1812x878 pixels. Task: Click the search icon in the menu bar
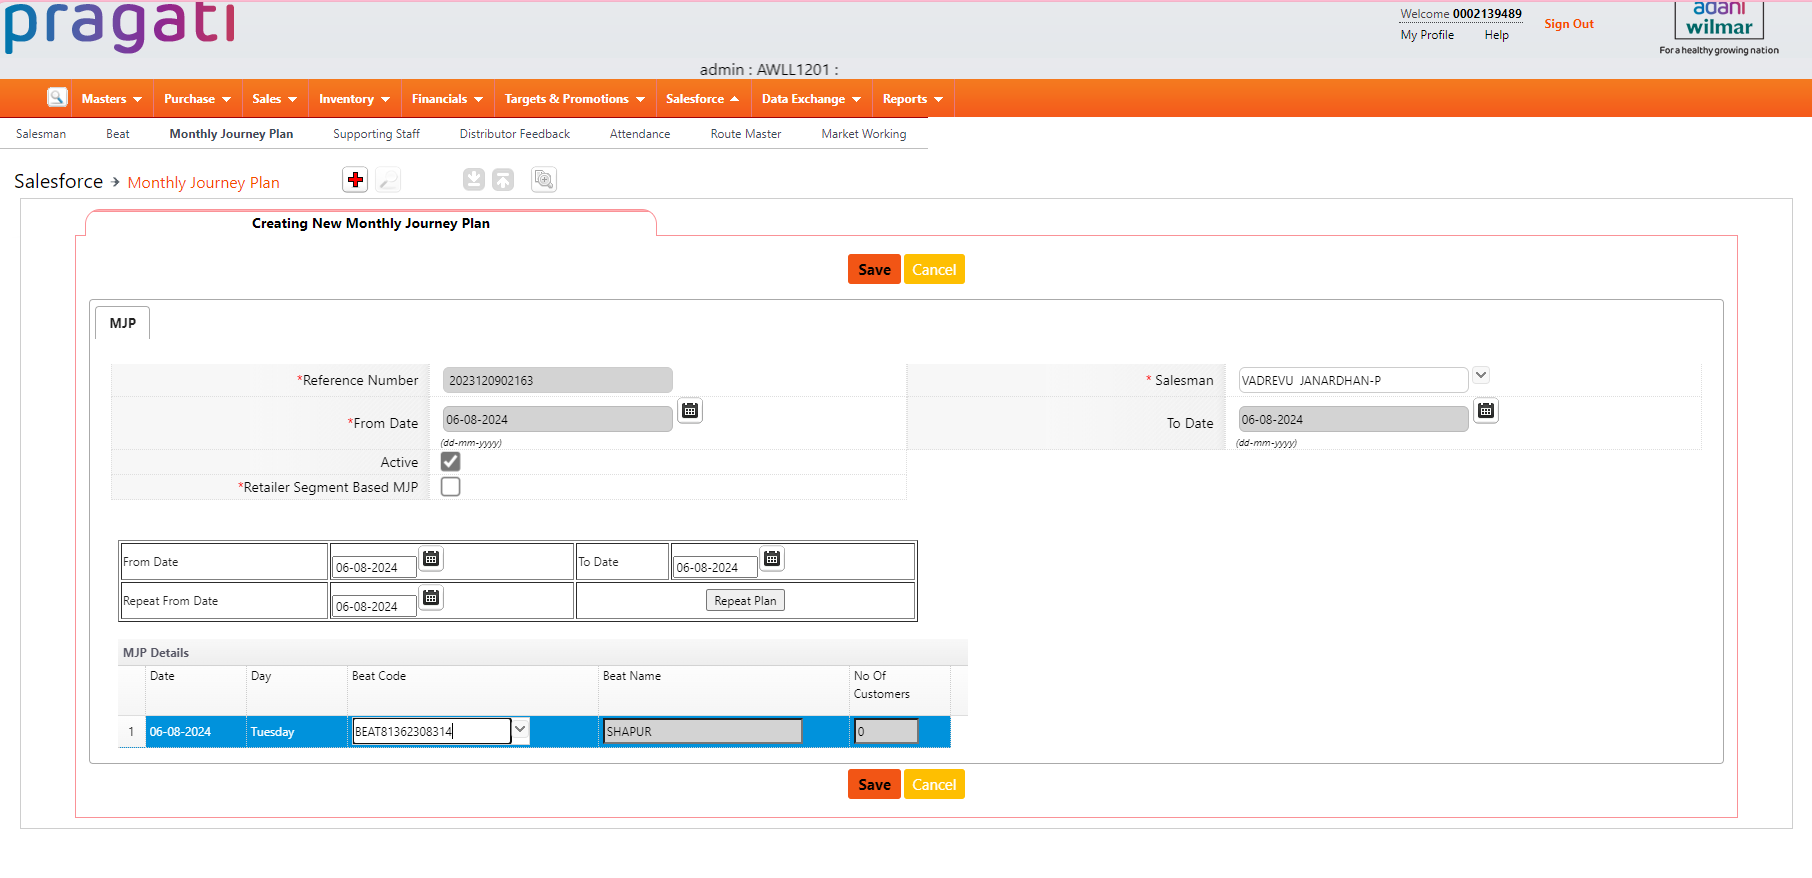pyautogui.click(x=57, y=97)
